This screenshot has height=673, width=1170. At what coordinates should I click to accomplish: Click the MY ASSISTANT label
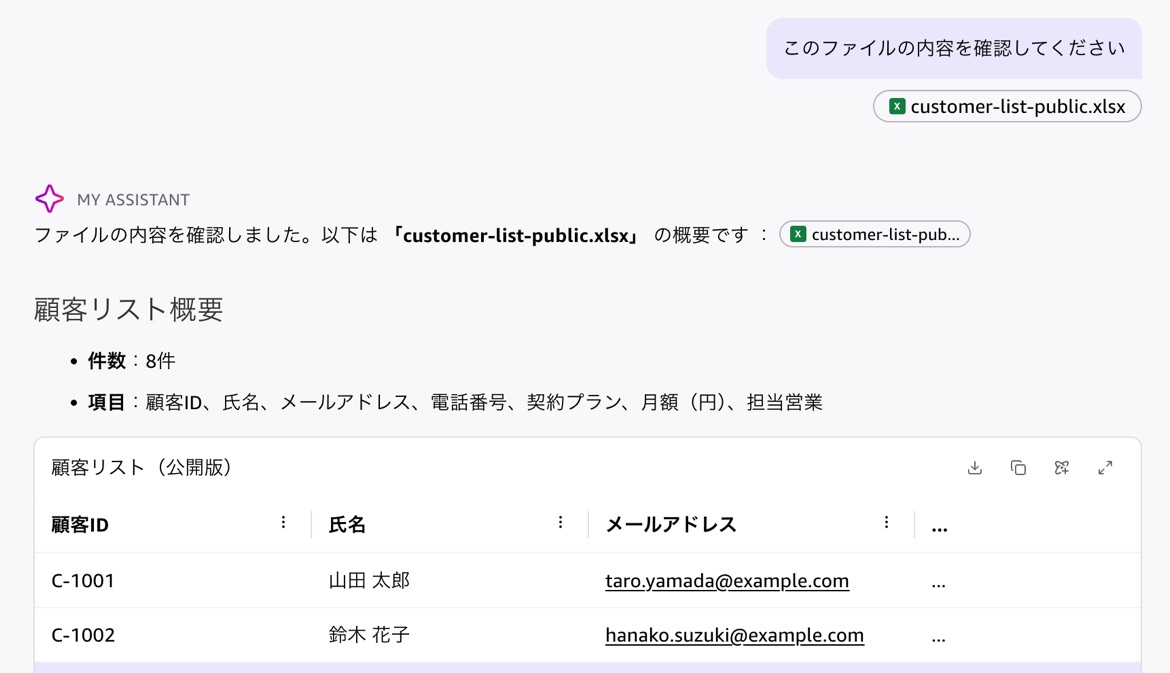(133, 200)
